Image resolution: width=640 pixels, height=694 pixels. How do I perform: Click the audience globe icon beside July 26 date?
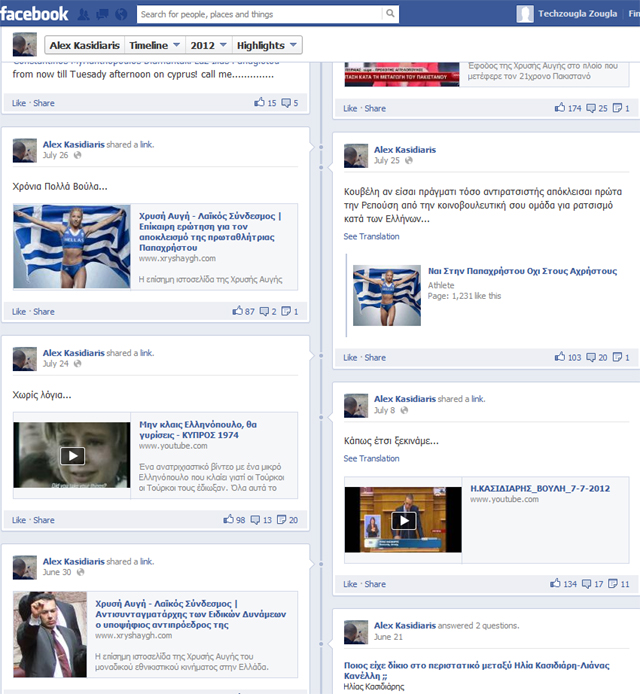[78, 155]
